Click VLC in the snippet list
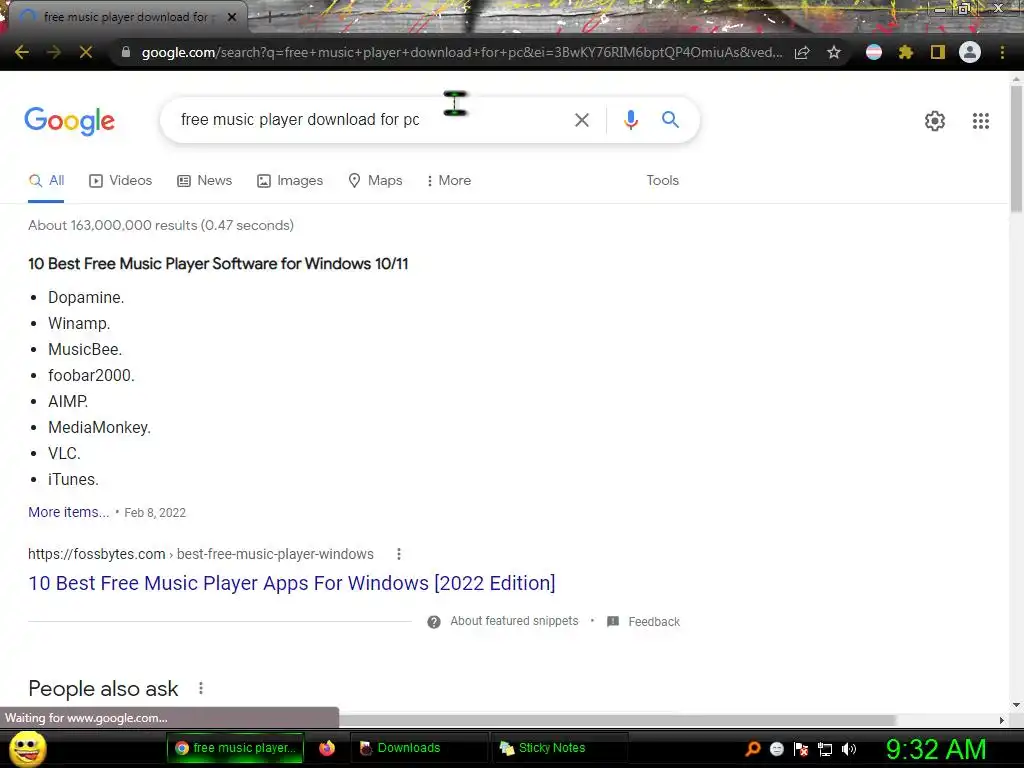 click(64, 454)
